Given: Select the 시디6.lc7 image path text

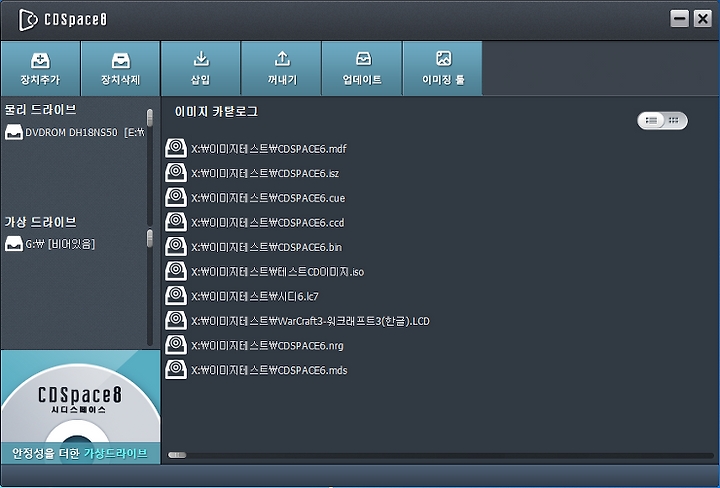Looking at the screenshot, I should click(254, 297).
